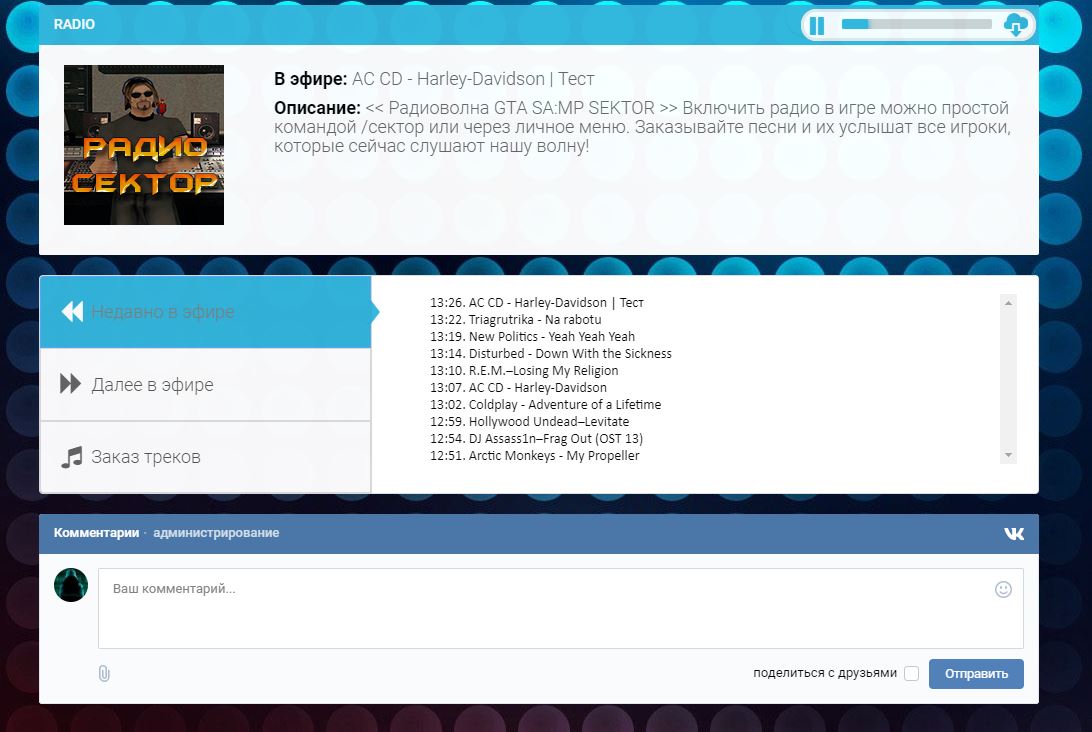Click the В эфире current track text

(434, 79)
